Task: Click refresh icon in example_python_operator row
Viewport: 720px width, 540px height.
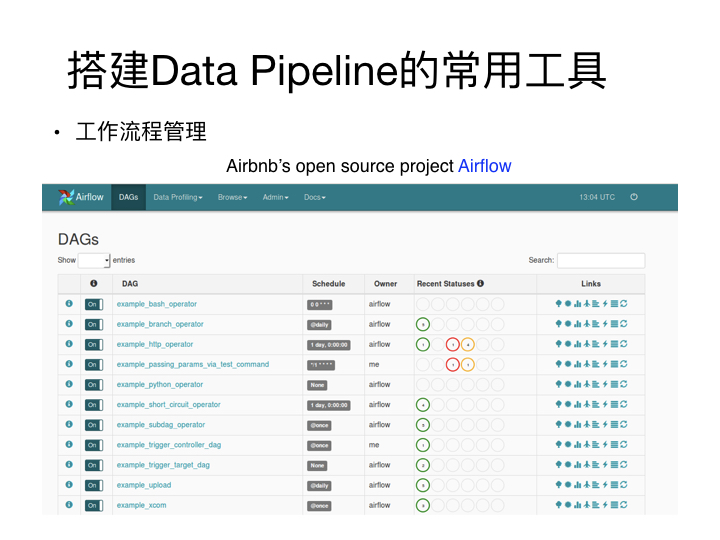Action: (624, 384)
